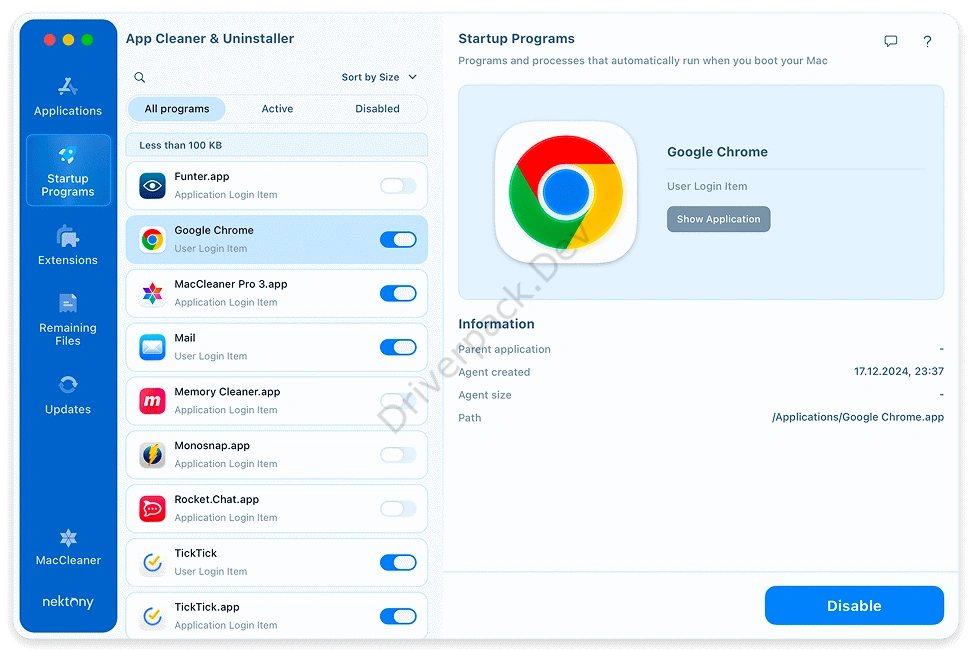The width and height of the screenshot is (968, 650).
Task: Click the Mail envelope icon
Action: point(152,347)
